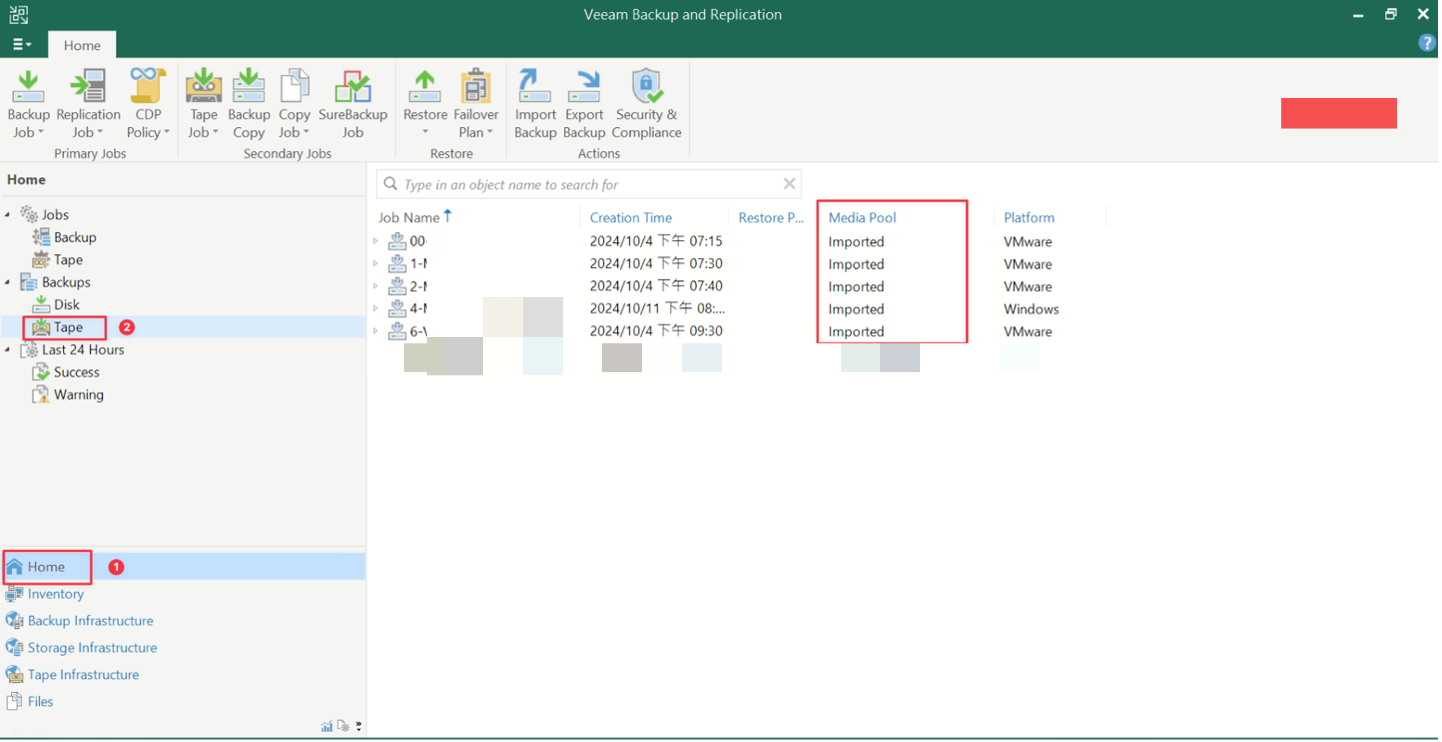Click the small icon beside the pane options arrow
This screenshot has height=742, width=1442.
point(343,727)
